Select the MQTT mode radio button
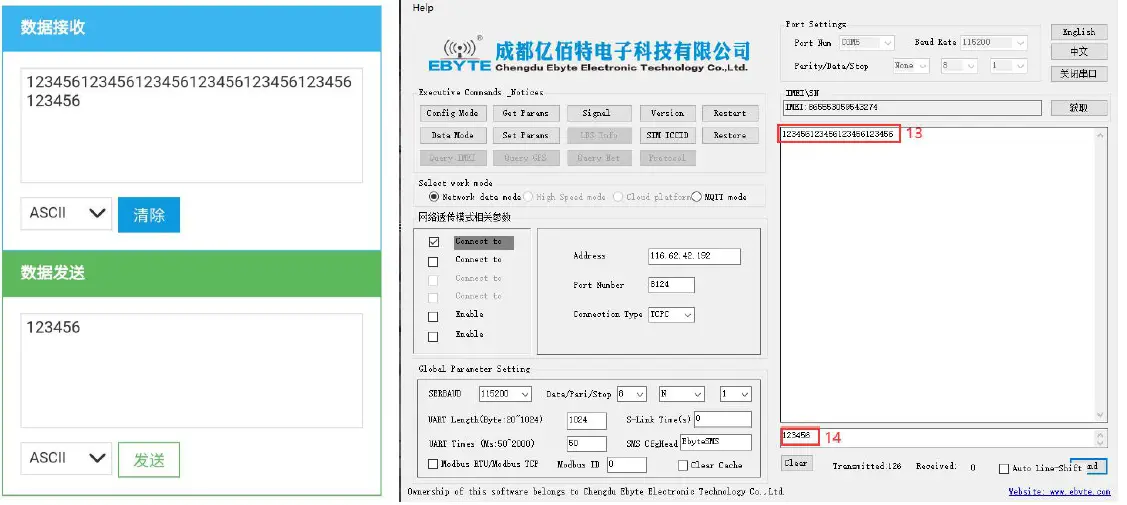The height and width of the screenshot is (505, 1127). [696, 197]
